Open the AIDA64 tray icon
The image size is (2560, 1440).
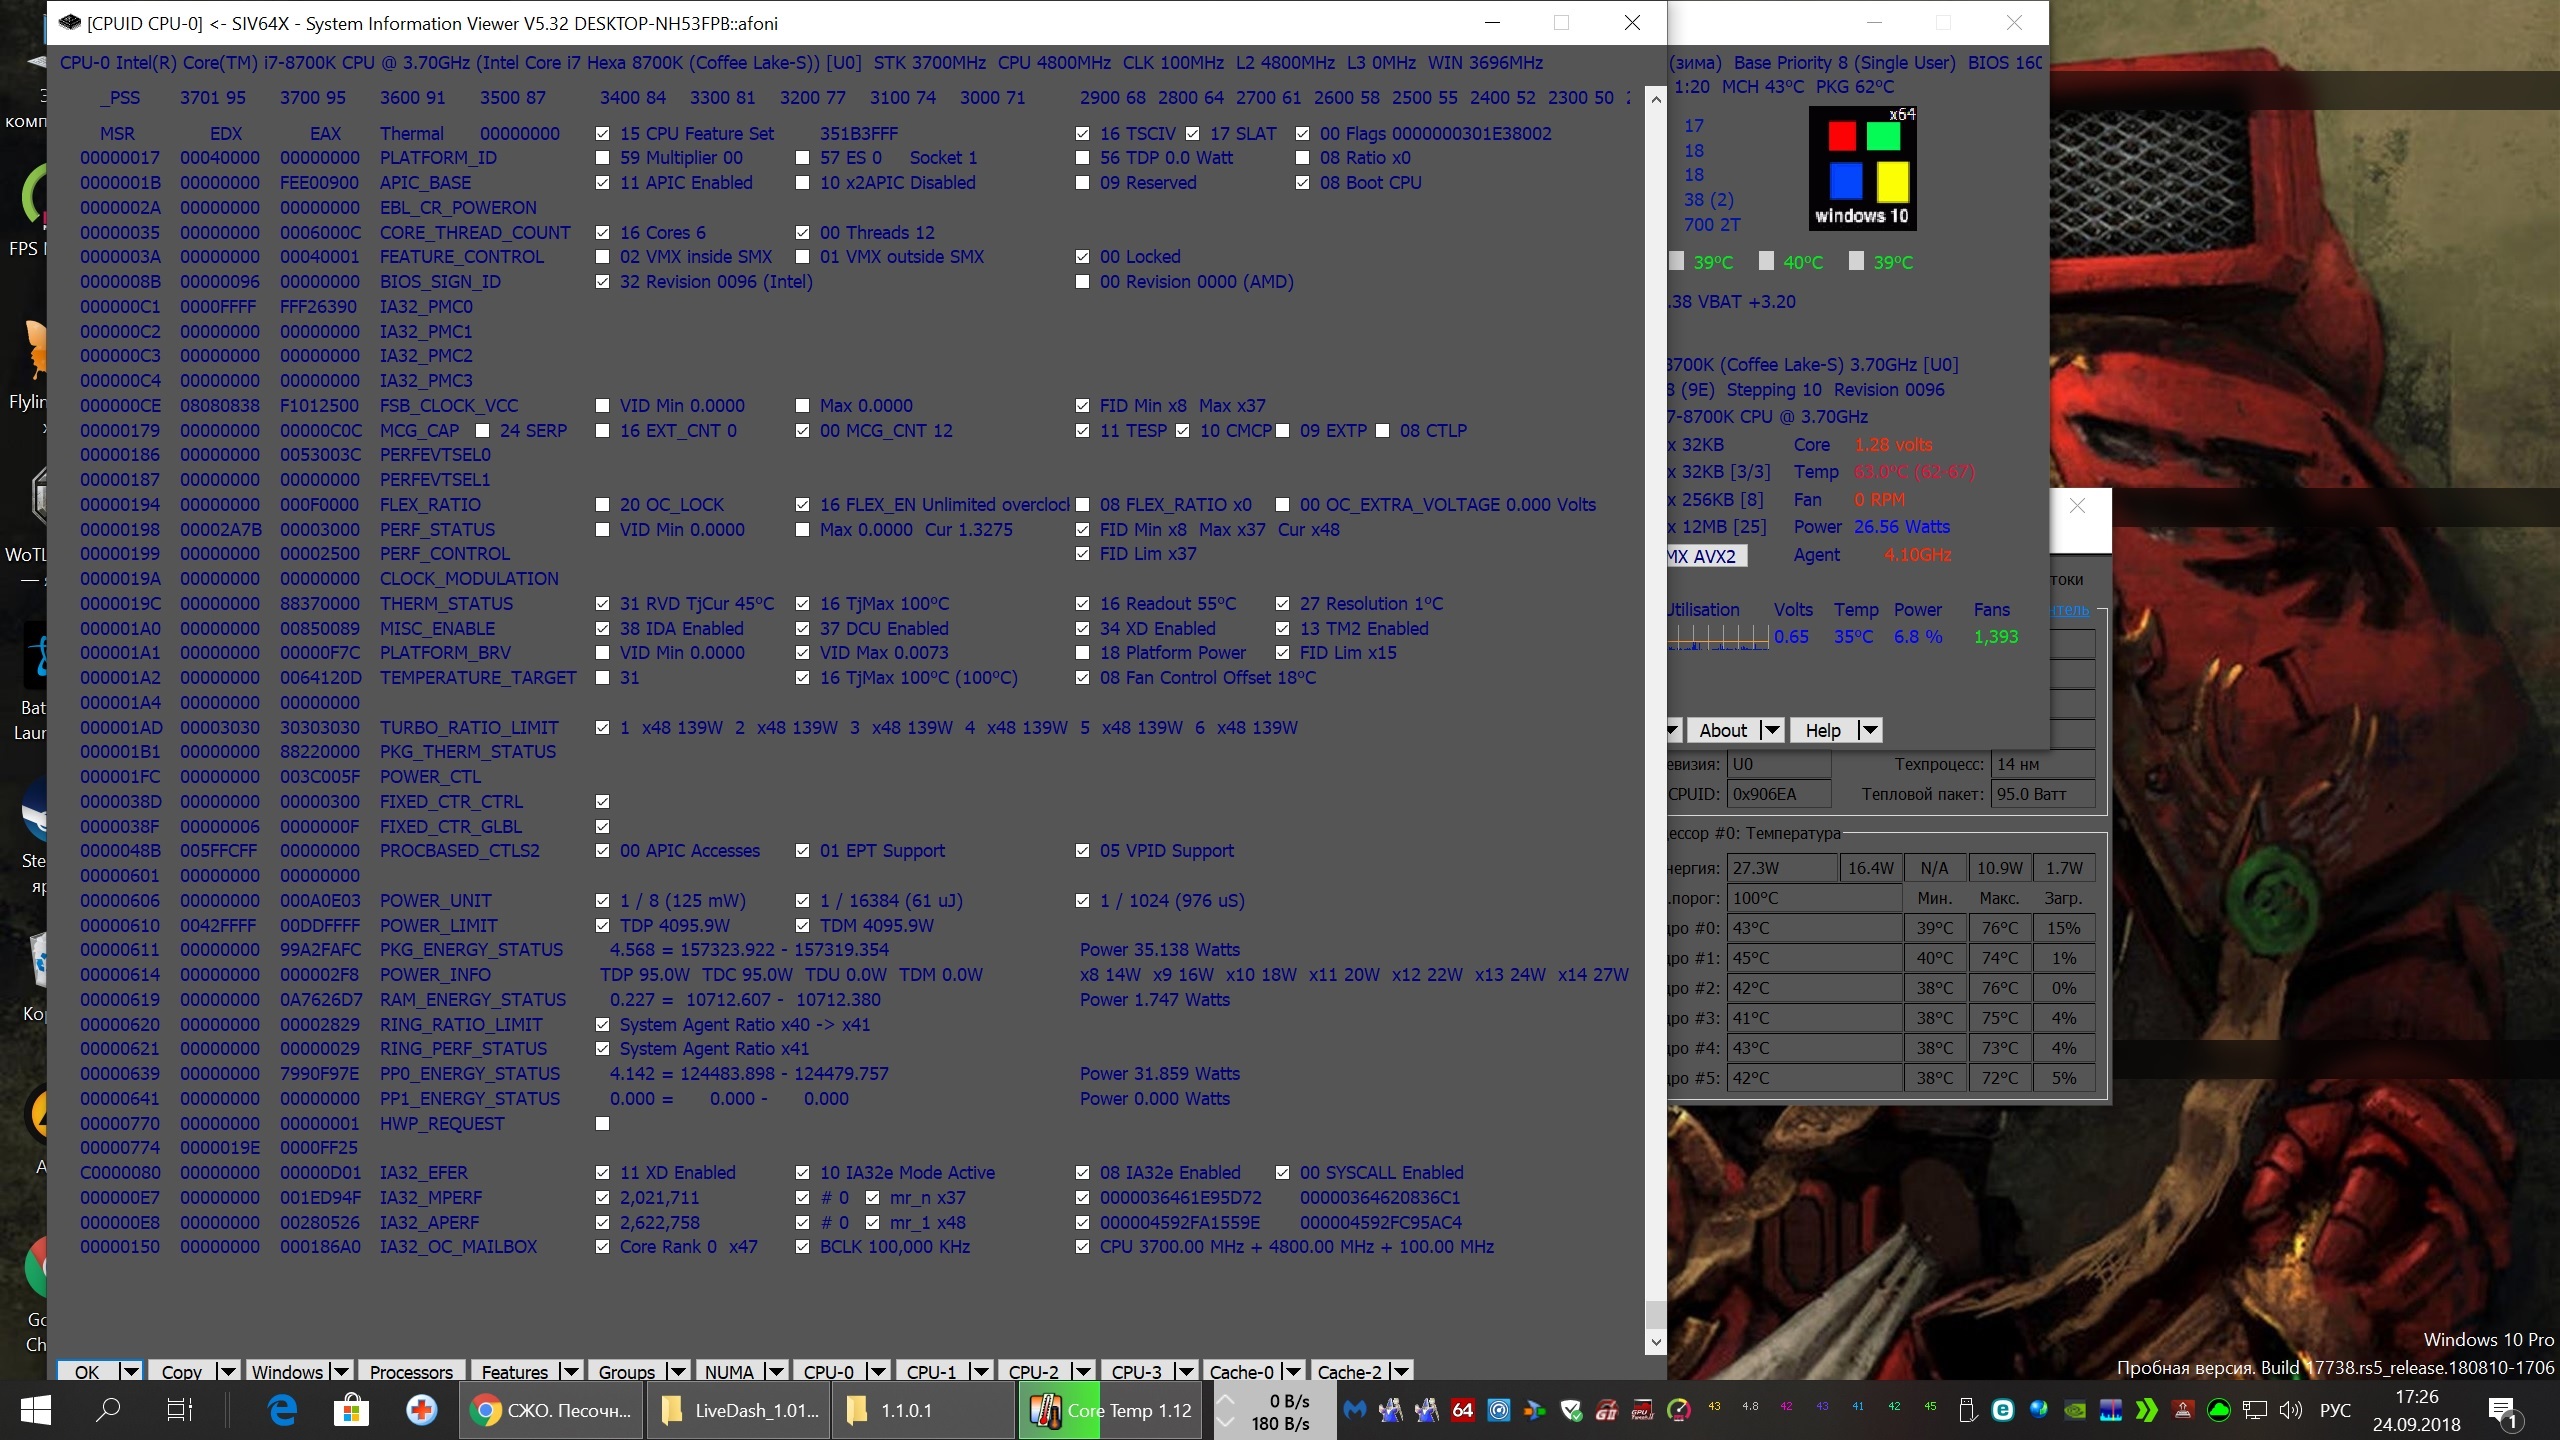coord(1462,1410)
